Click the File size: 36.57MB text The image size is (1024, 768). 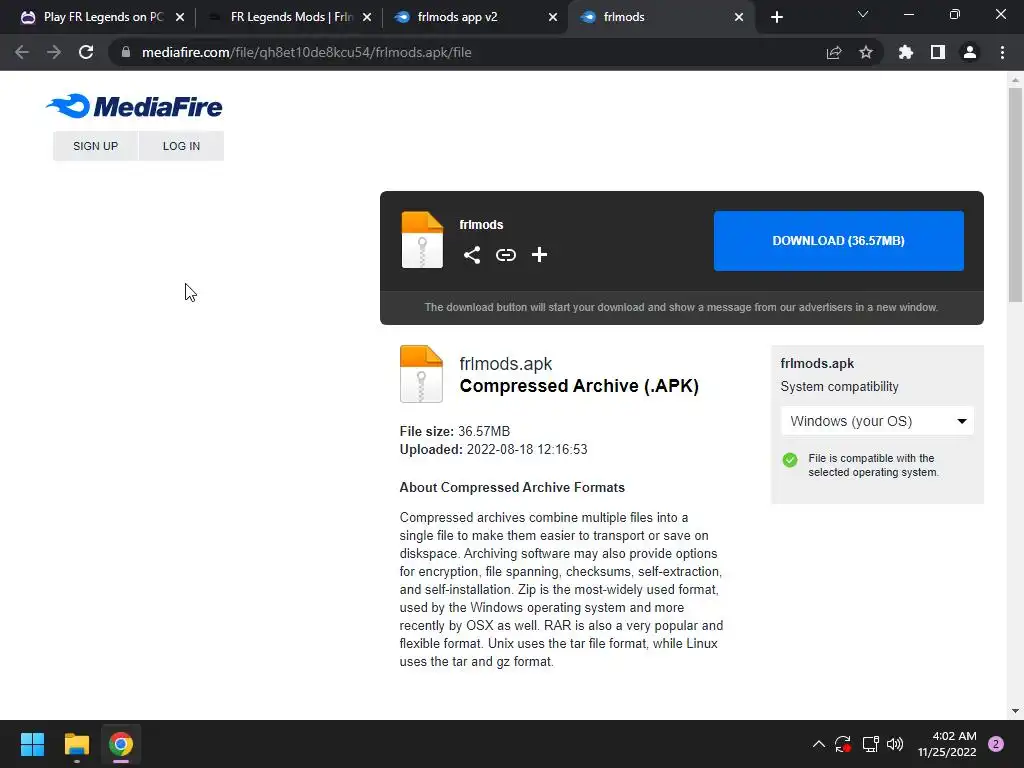455,431
